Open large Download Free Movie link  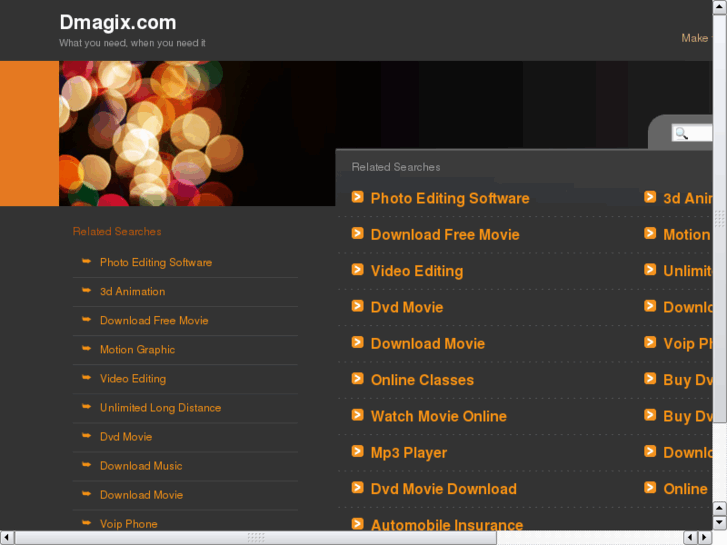(445, 235)
